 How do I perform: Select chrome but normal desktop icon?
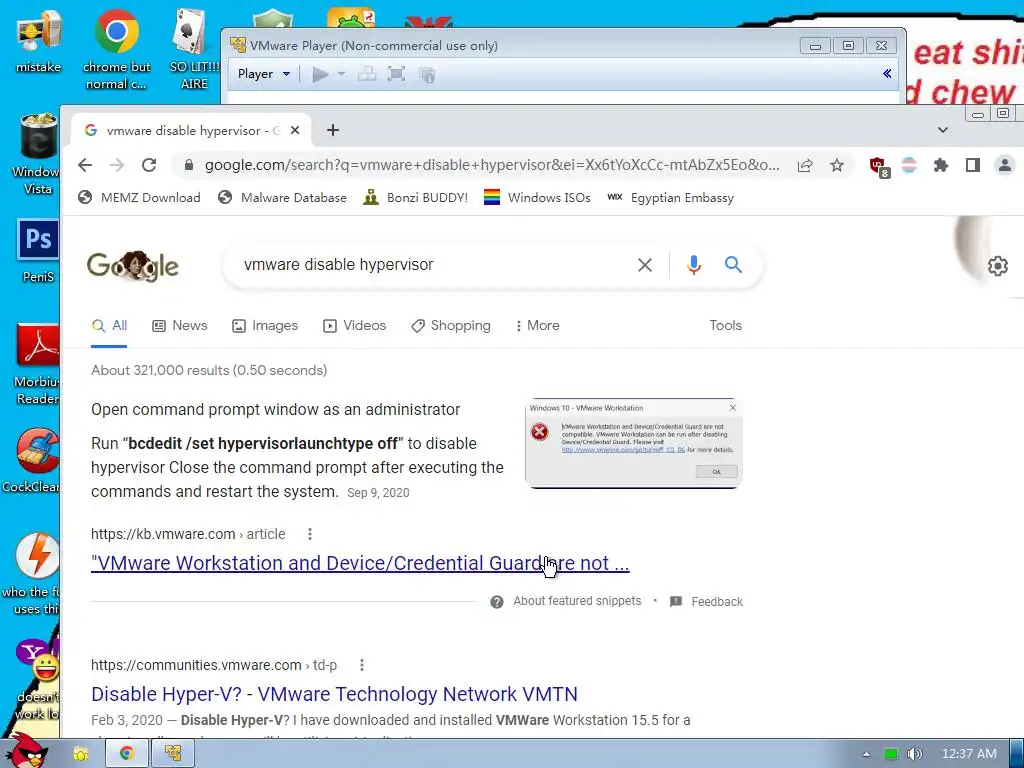coord(116,49)
